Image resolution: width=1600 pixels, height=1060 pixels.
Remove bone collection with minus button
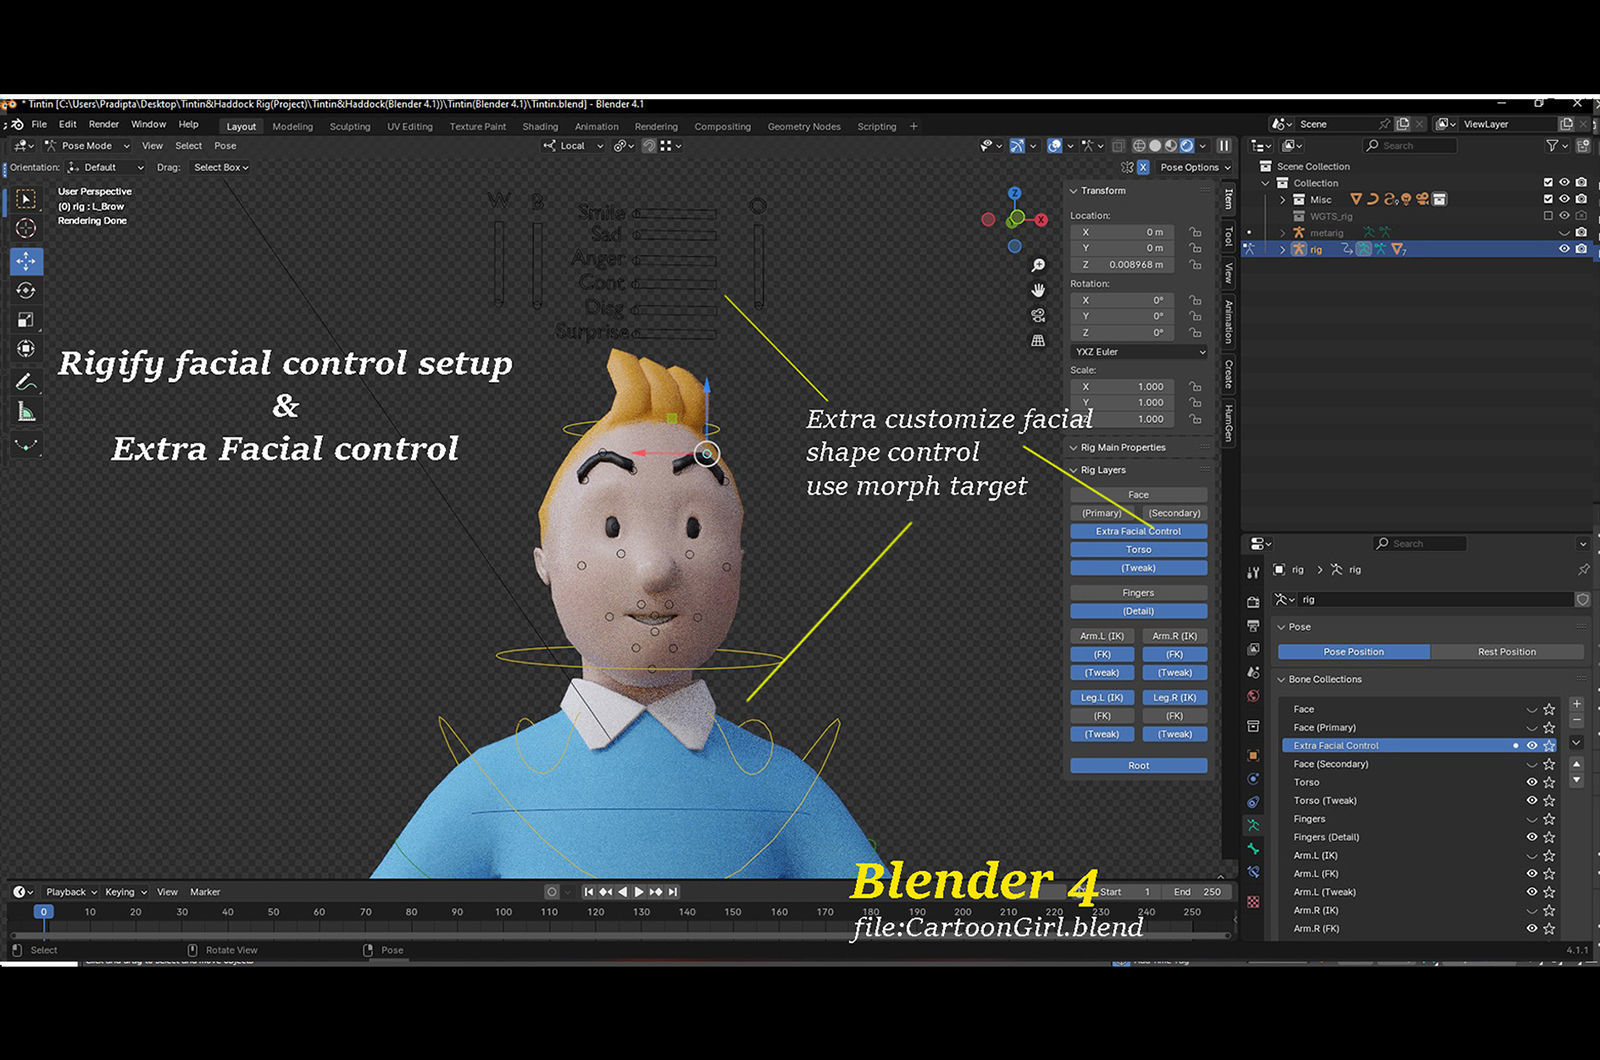1577,720
